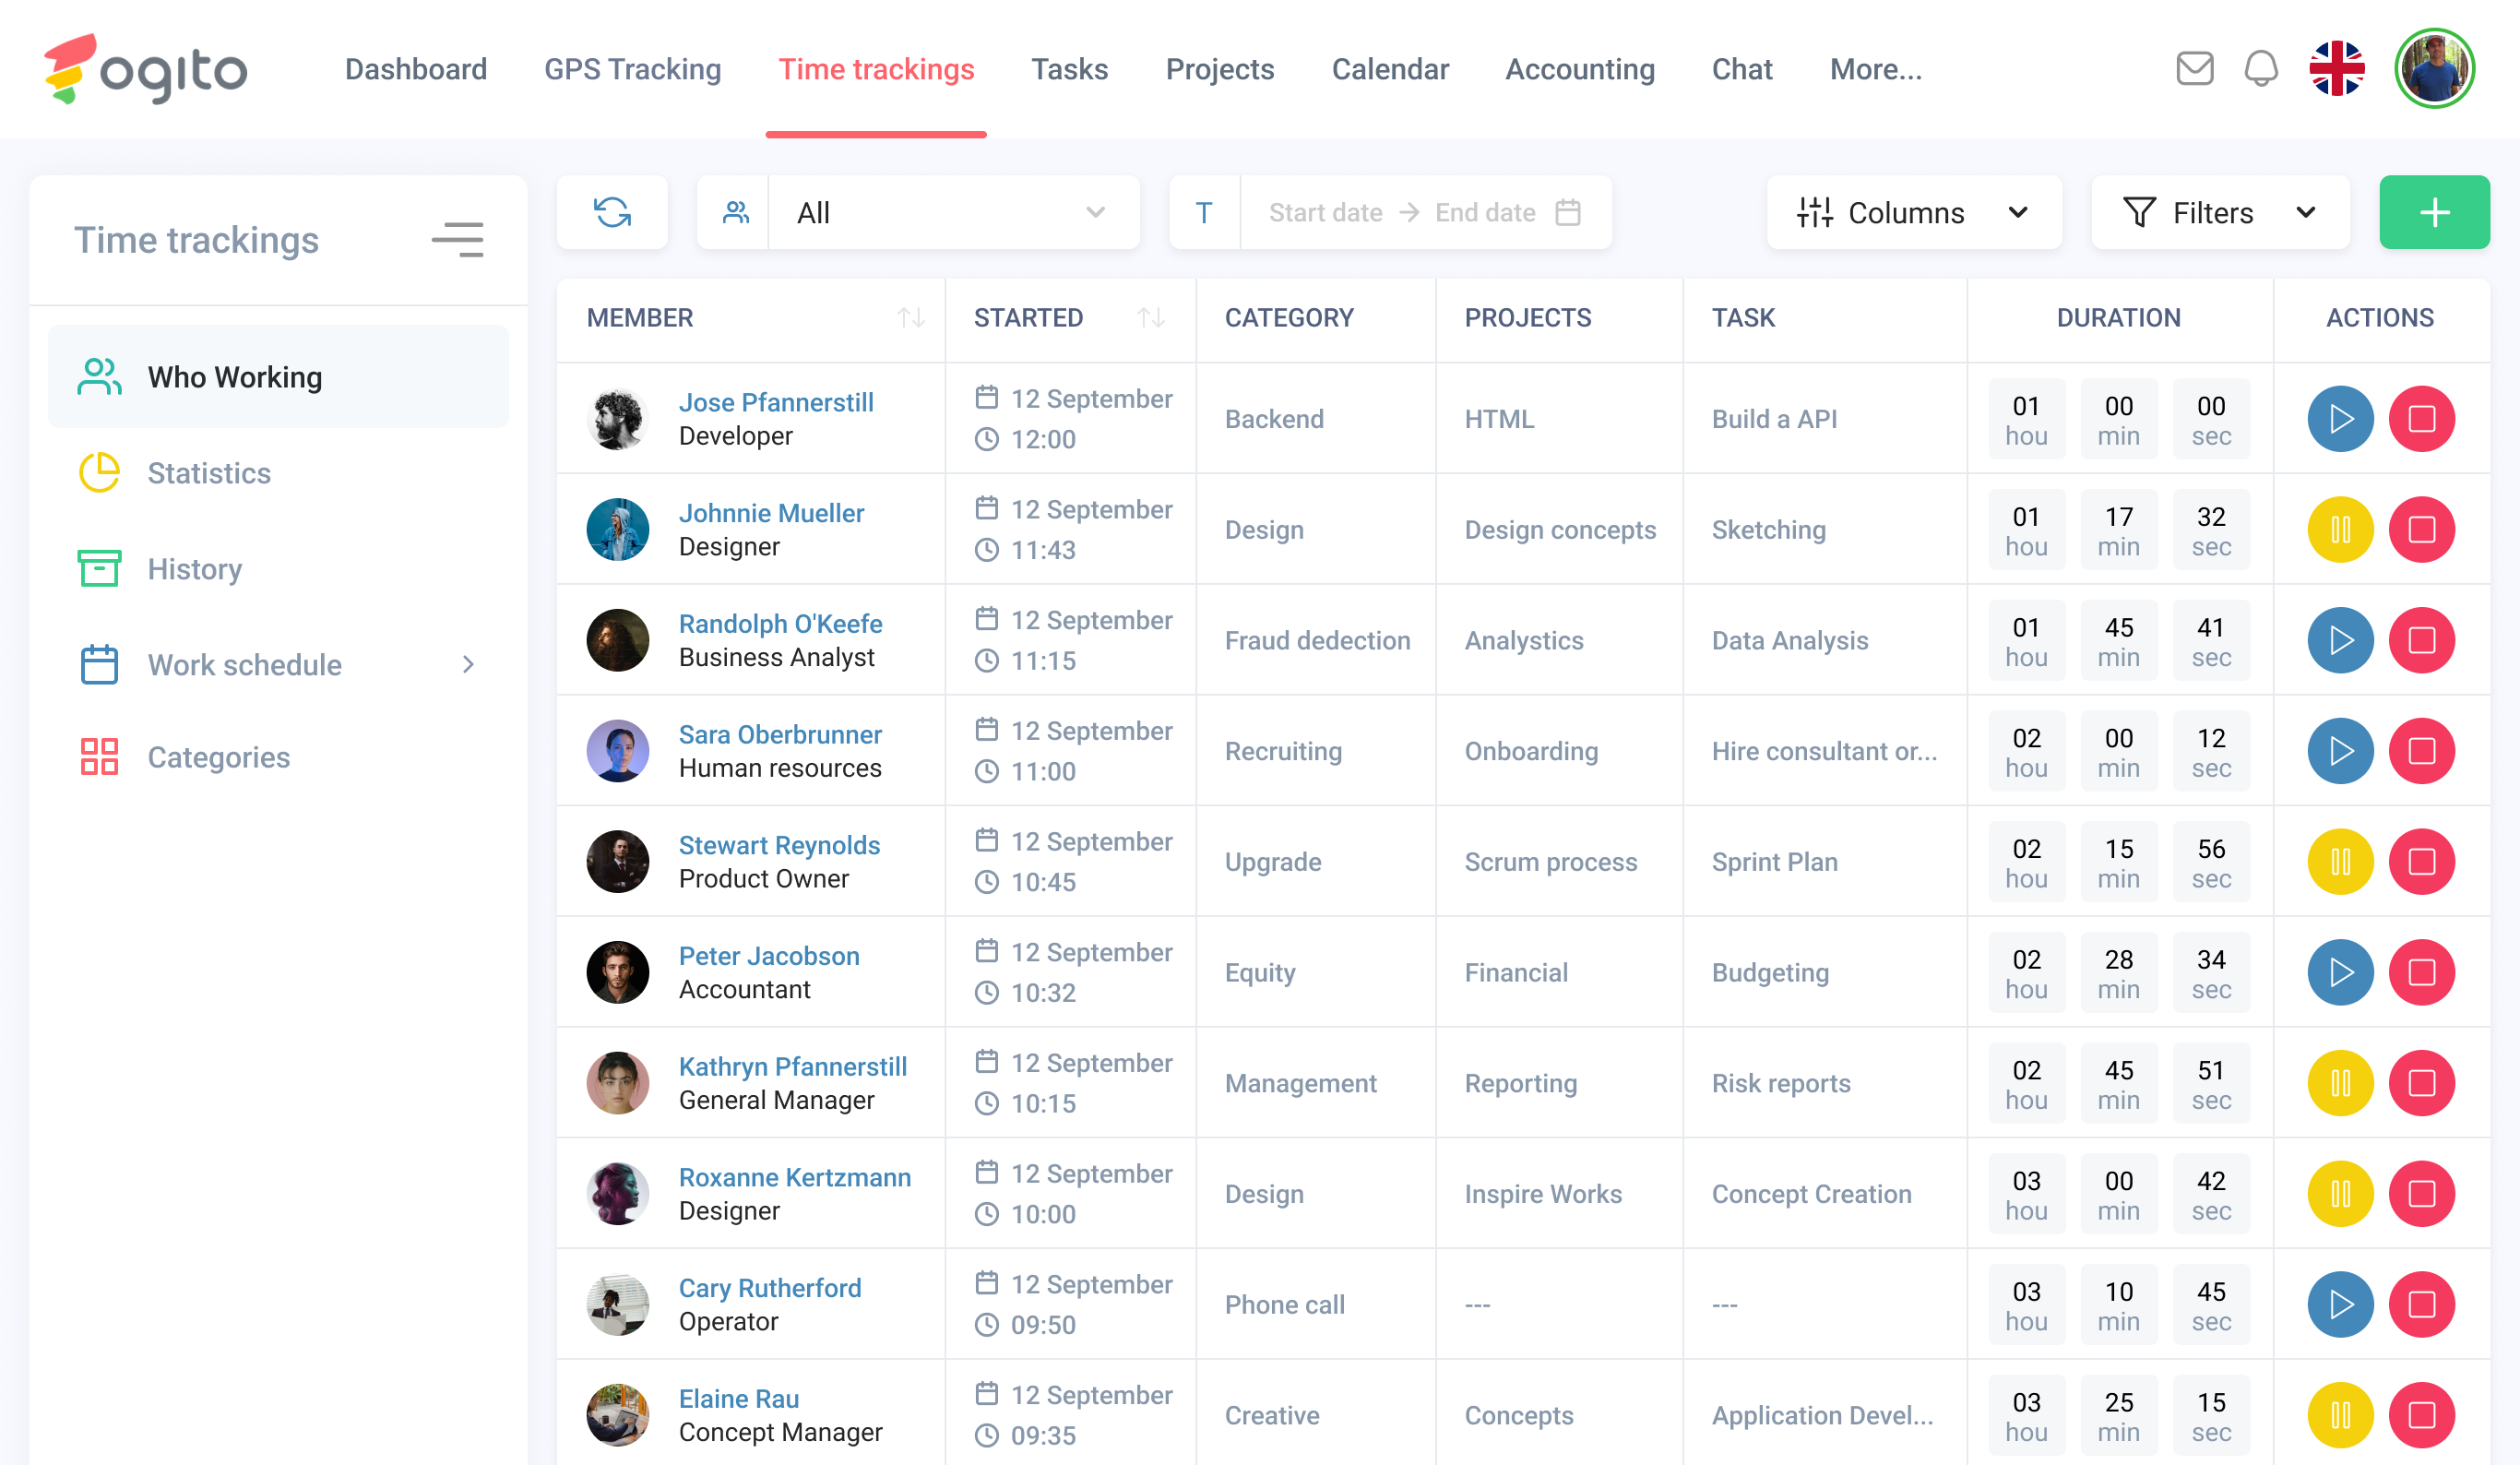
Task: Pause Stewart Reynolds' running timer
Action: tap(2340, 862)
